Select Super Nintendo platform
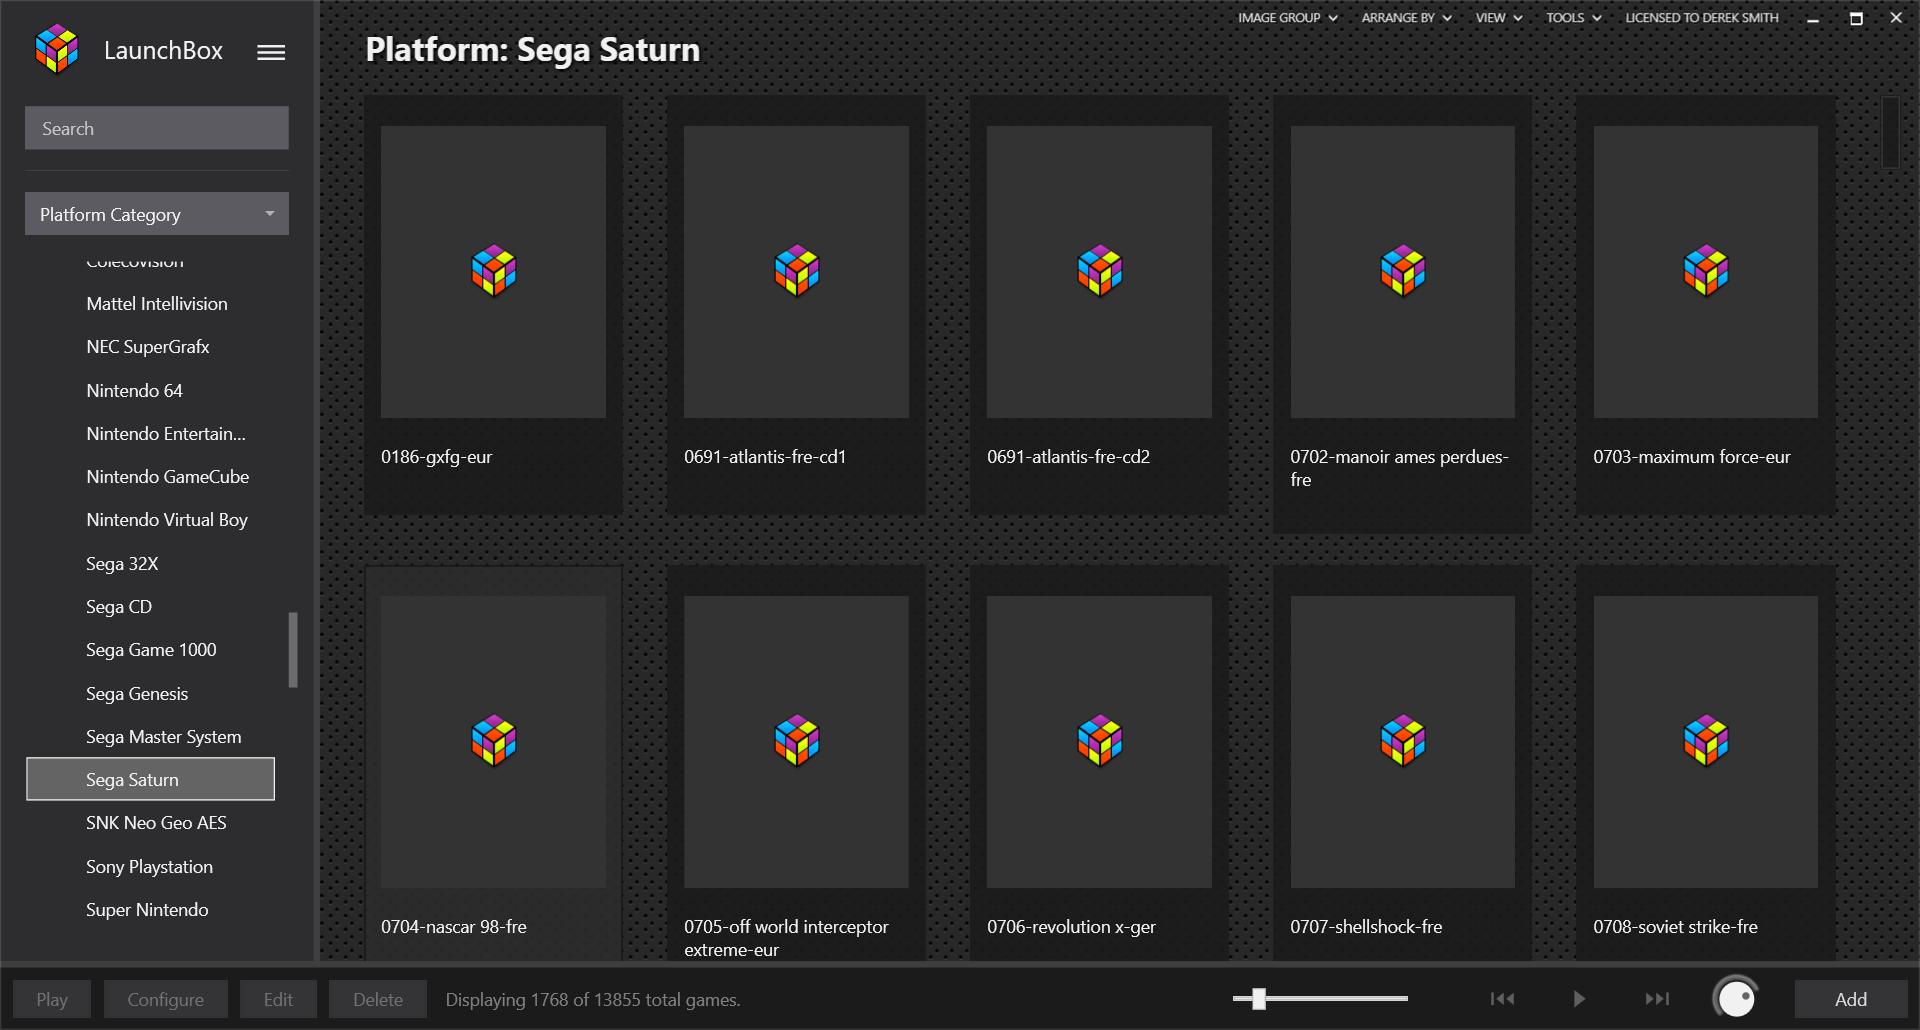The image size is (1920, 1030). tap(147, 909)
